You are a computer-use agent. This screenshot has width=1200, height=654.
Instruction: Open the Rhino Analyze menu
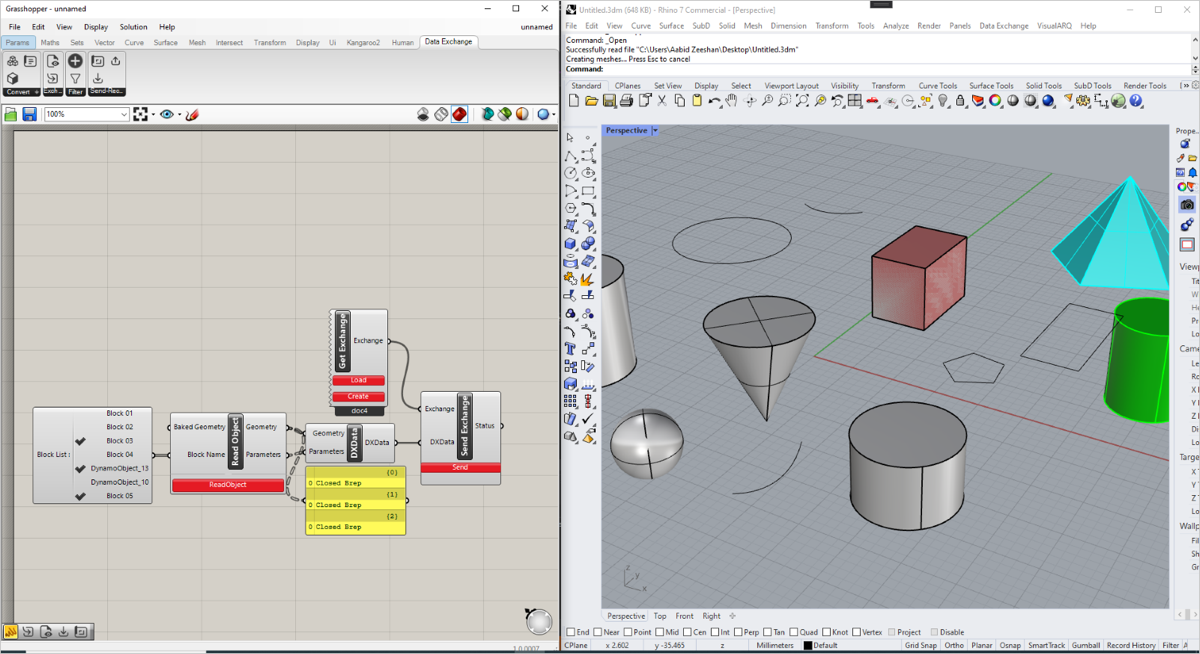pyautogui.click(x=896, y=26)
